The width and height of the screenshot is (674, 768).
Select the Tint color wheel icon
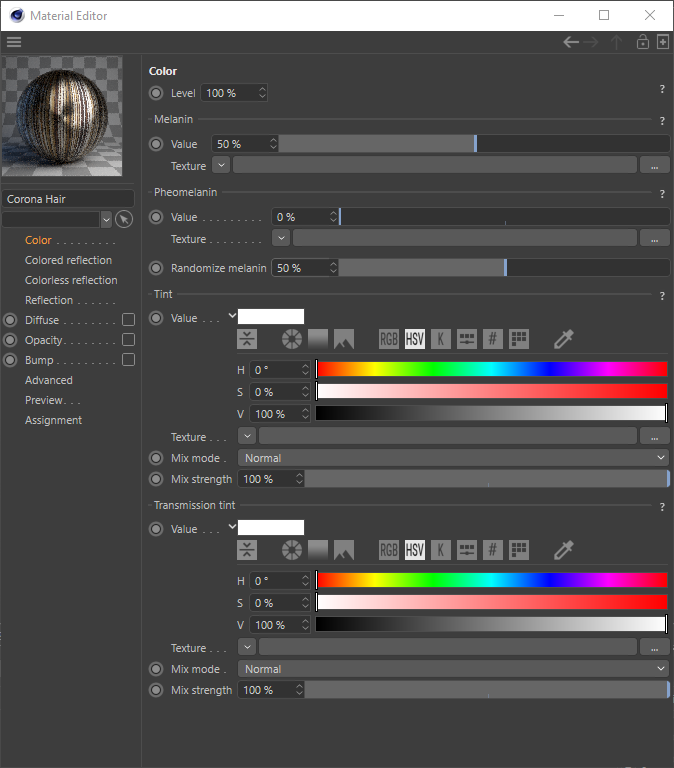tap(292, 339)
